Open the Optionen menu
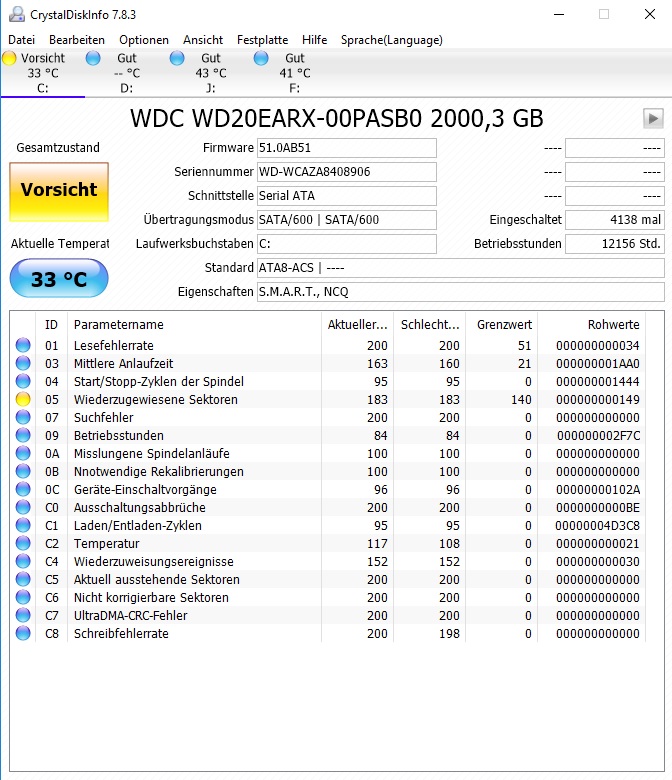 [x=144, y=40]
